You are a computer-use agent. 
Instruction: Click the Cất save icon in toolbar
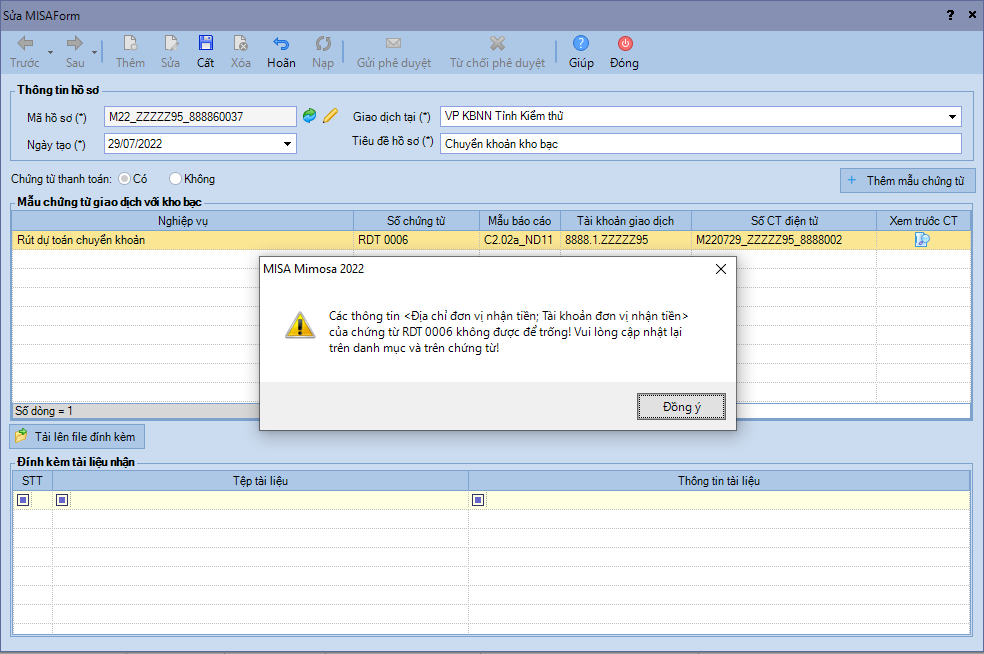[x=205, y=44]
